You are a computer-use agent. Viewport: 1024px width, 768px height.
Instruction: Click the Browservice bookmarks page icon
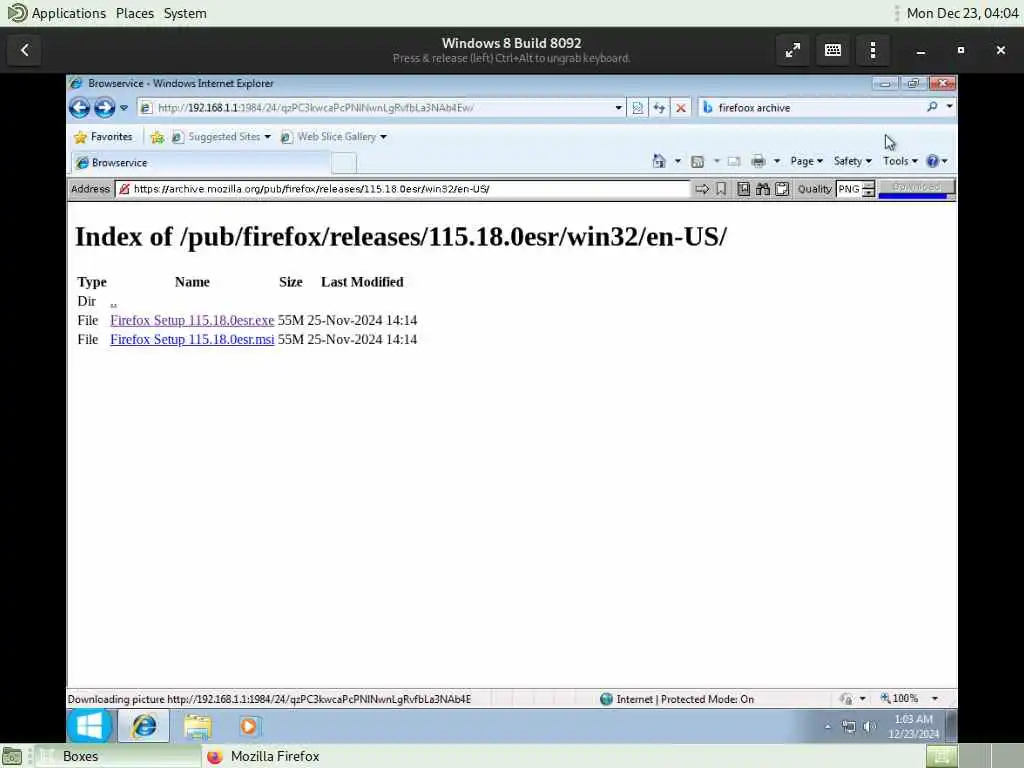coord(744,189)
